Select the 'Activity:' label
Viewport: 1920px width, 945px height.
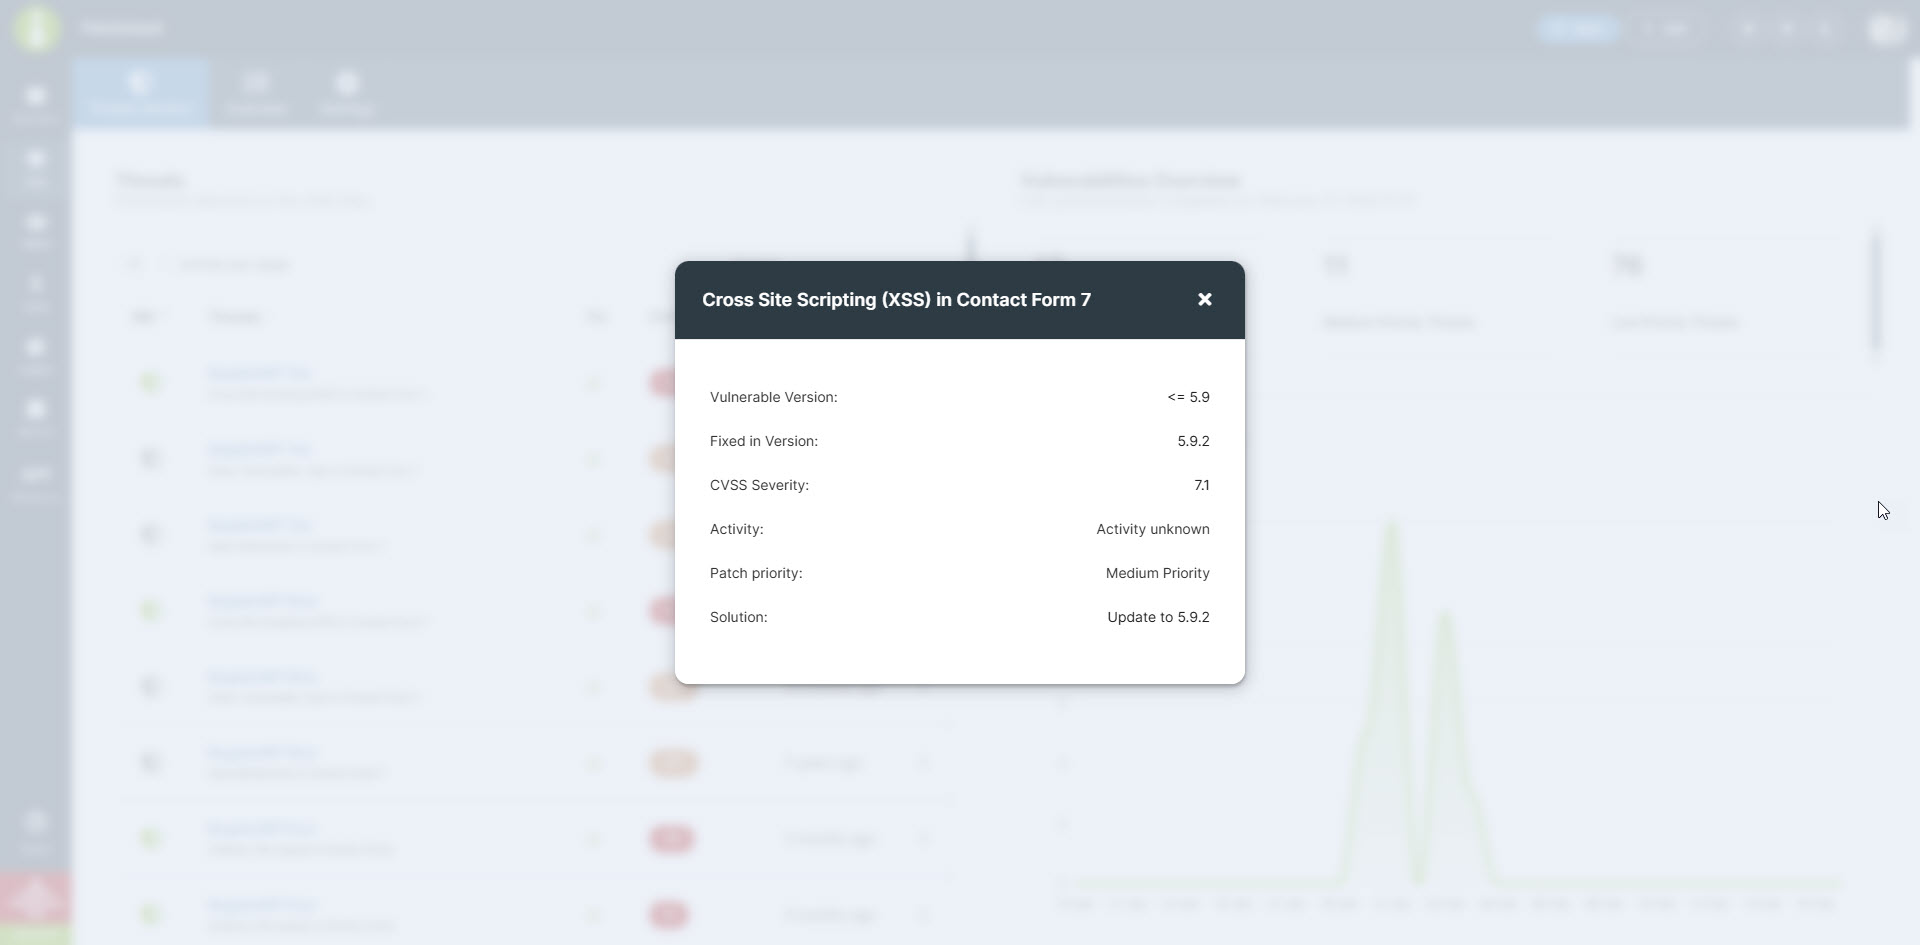[736, 529]
